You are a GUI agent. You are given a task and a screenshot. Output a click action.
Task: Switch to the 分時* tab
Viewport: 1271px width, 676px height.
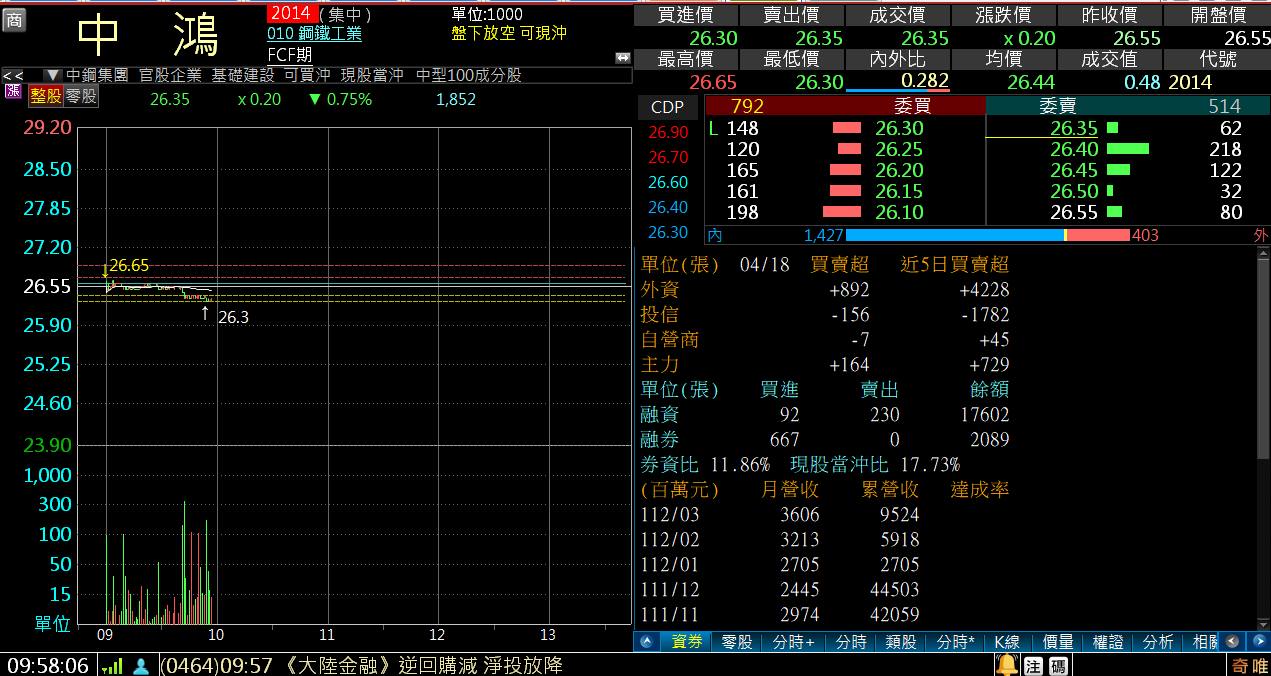tap(956, 642)
